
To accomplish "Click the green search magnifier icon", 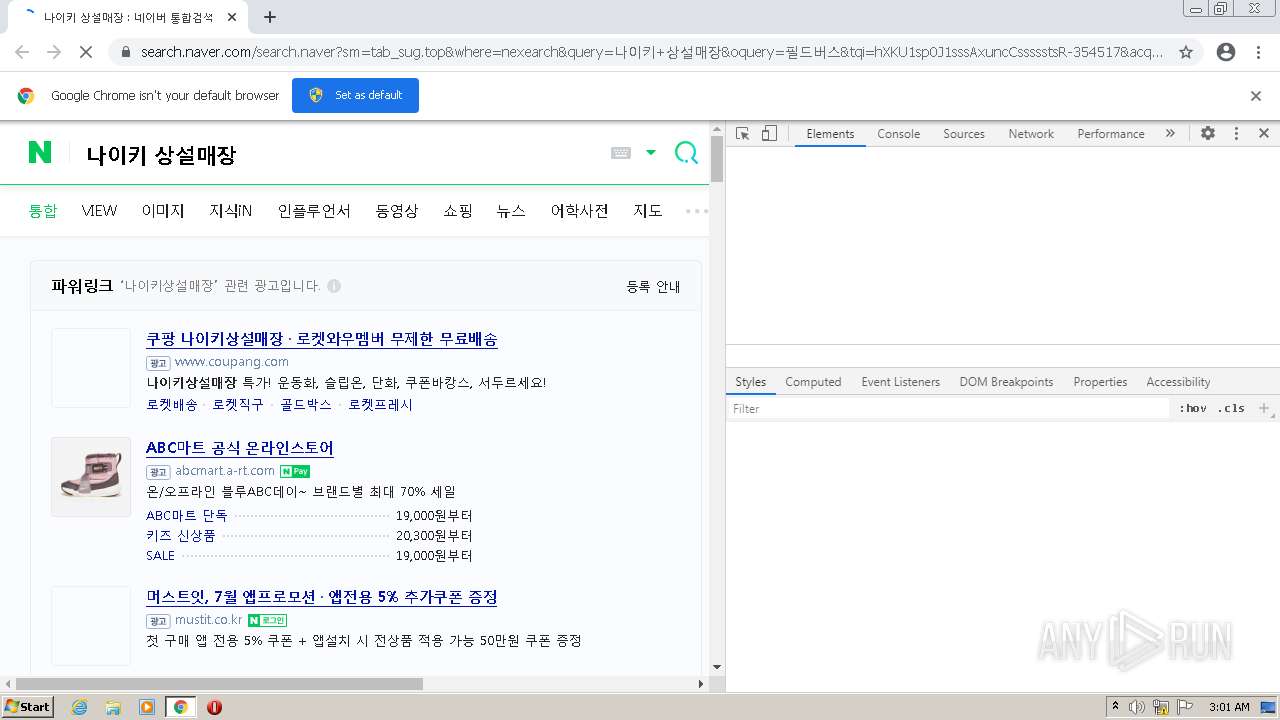I will click(686, 152).
